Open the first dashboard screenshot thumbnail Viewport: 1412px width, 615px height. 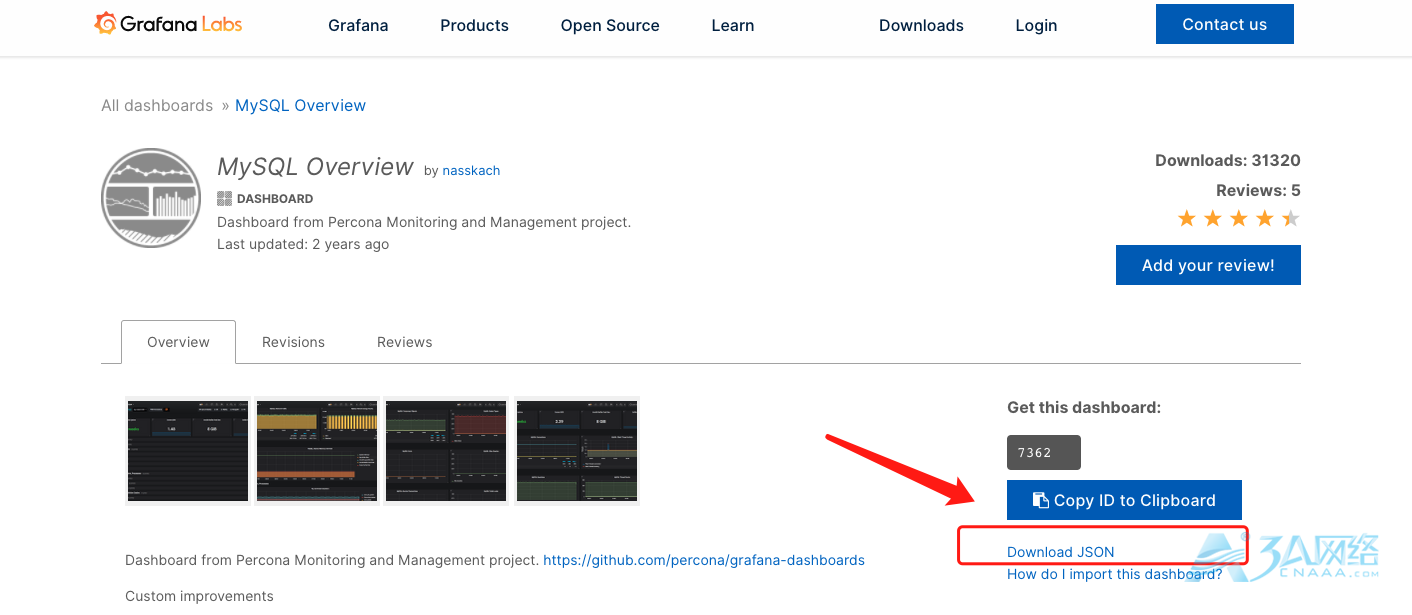(x=188, y=450)
